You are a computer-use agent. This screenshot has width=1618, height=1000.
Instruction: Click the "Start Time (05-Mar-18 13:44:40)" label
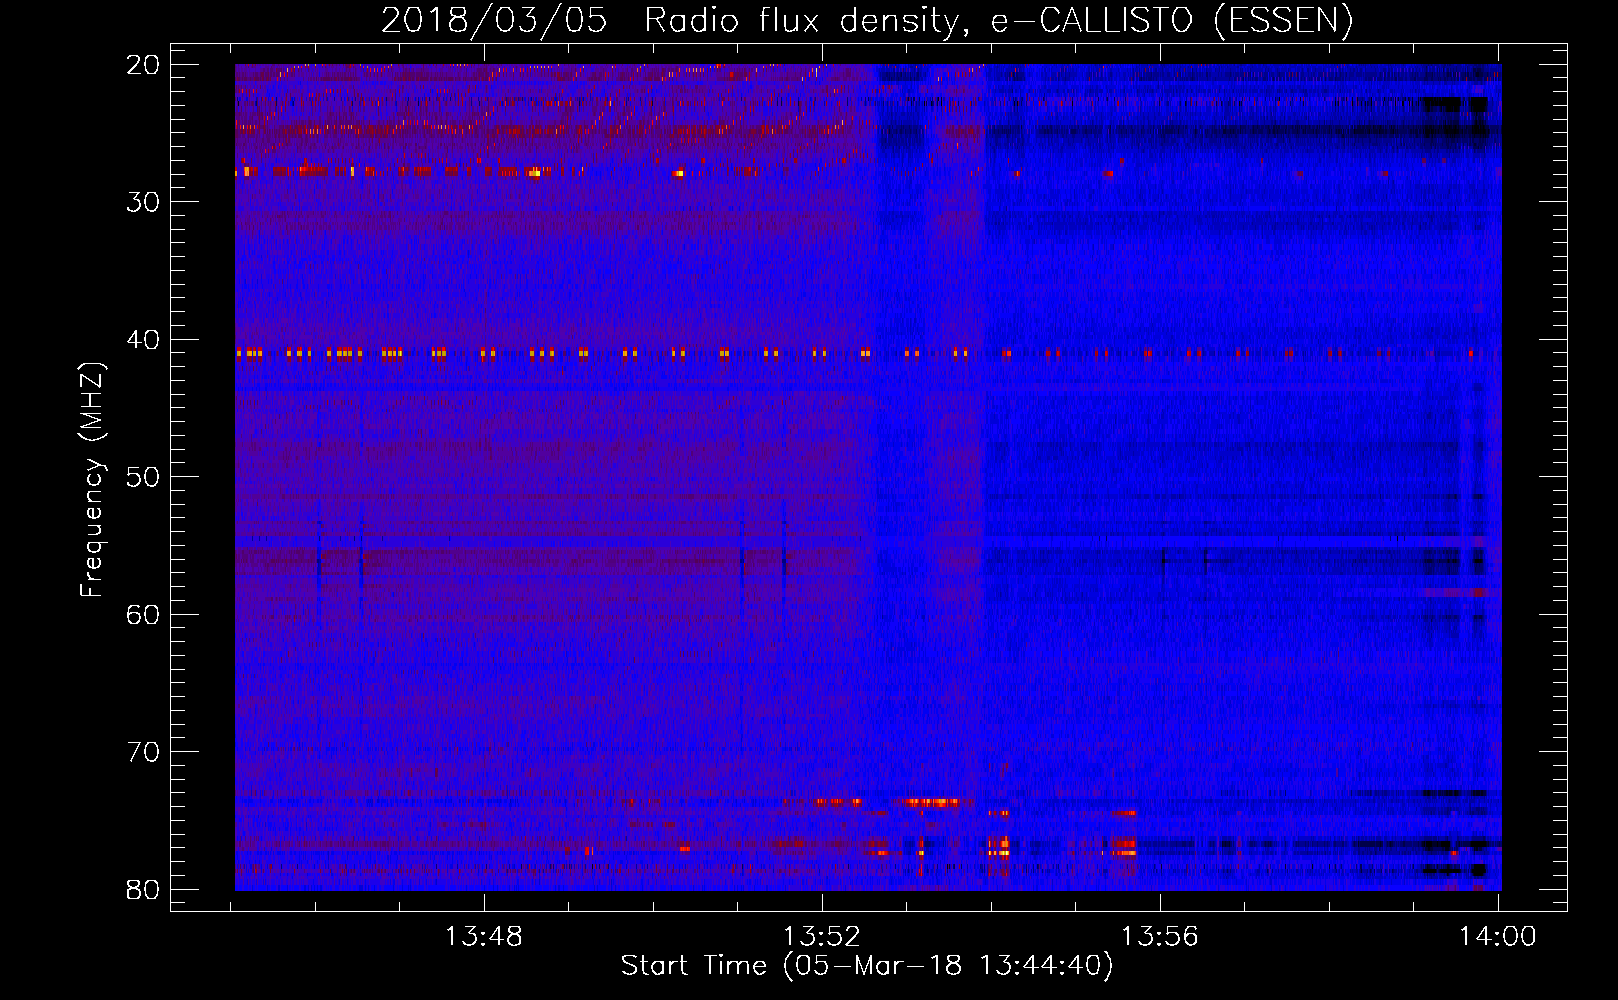coord(867,966)
